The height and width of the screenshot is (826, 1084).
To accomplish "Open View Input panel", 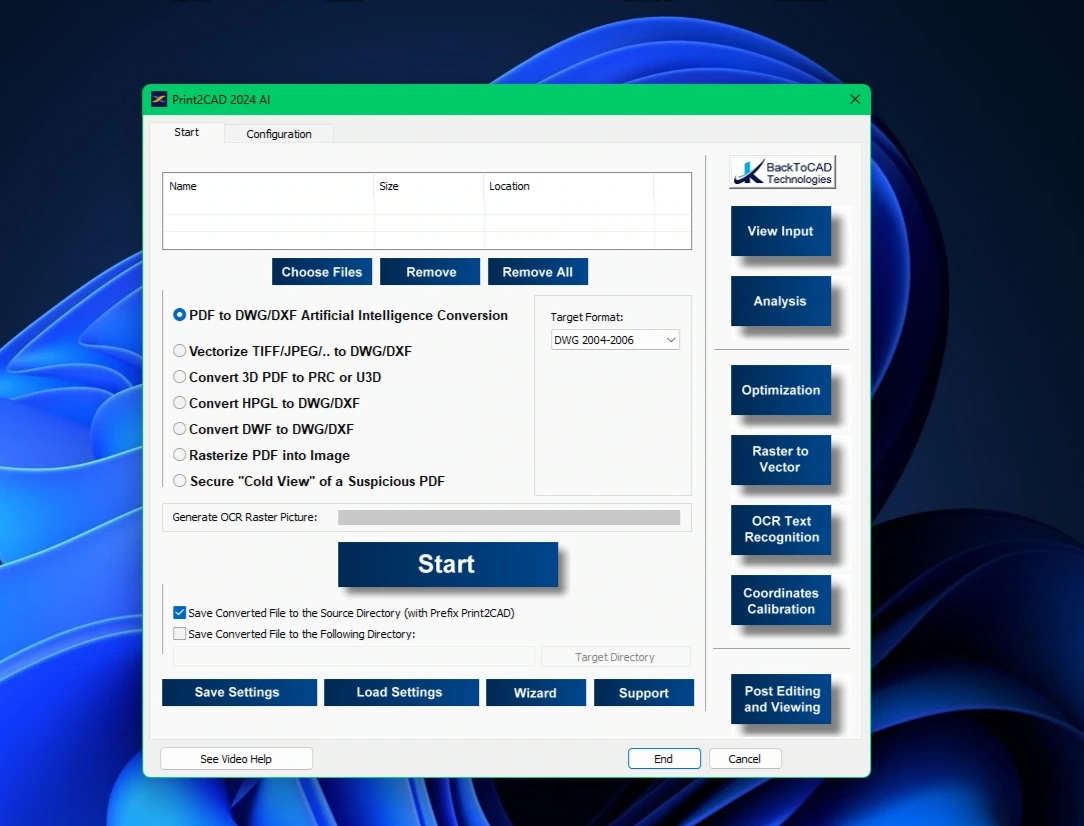I will click(x=781, y=232).
